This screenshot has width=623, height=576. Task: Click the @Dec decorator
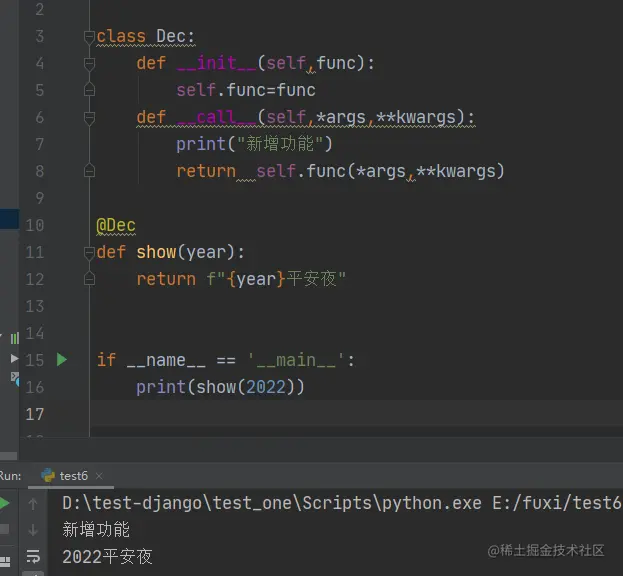pyautogui.click(x=116, y=225)
